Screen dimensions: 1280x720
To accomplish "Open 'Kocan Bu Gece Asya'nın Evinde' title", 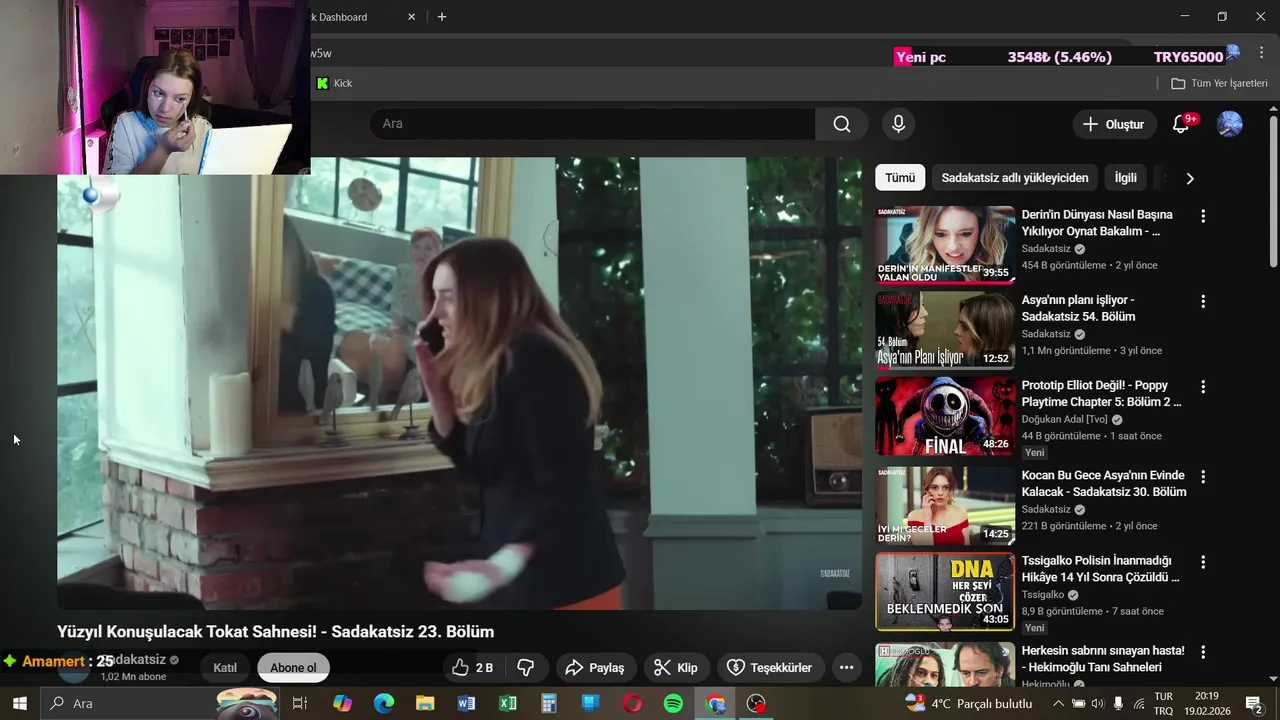I will pyautogui.click(x=1104, y=483).
